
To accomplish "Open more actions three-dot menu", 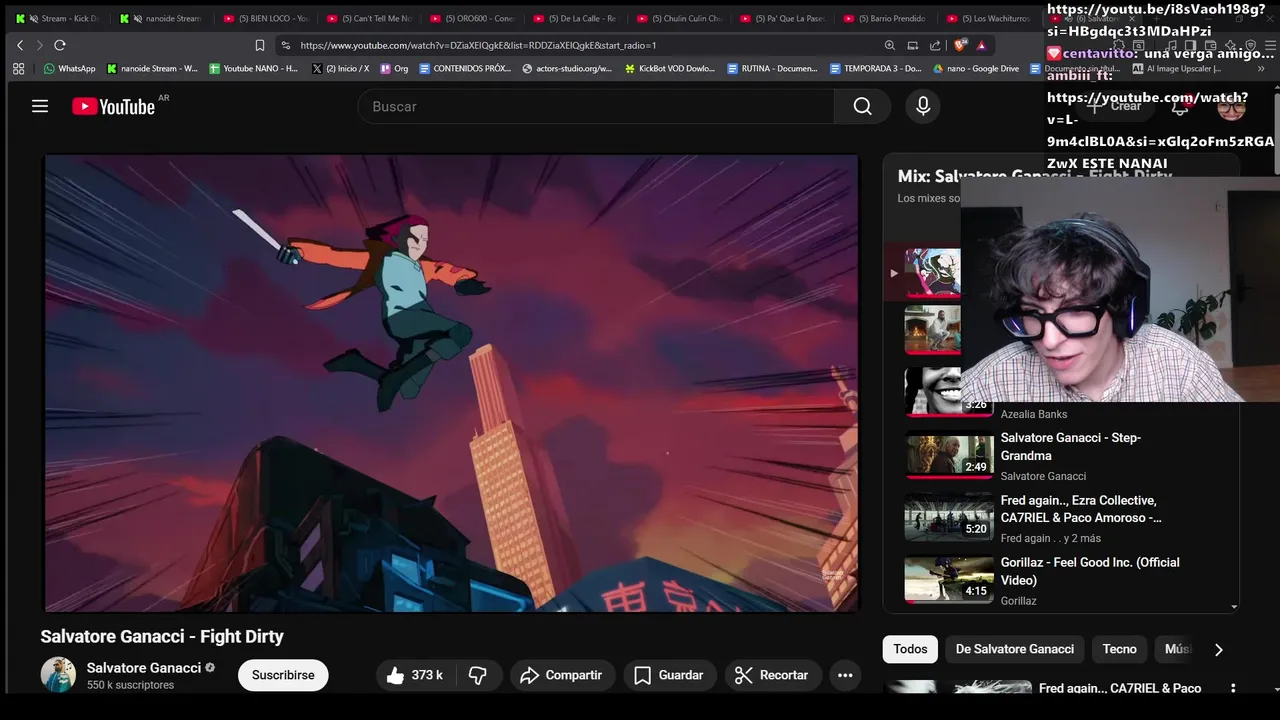I will 845,675.
